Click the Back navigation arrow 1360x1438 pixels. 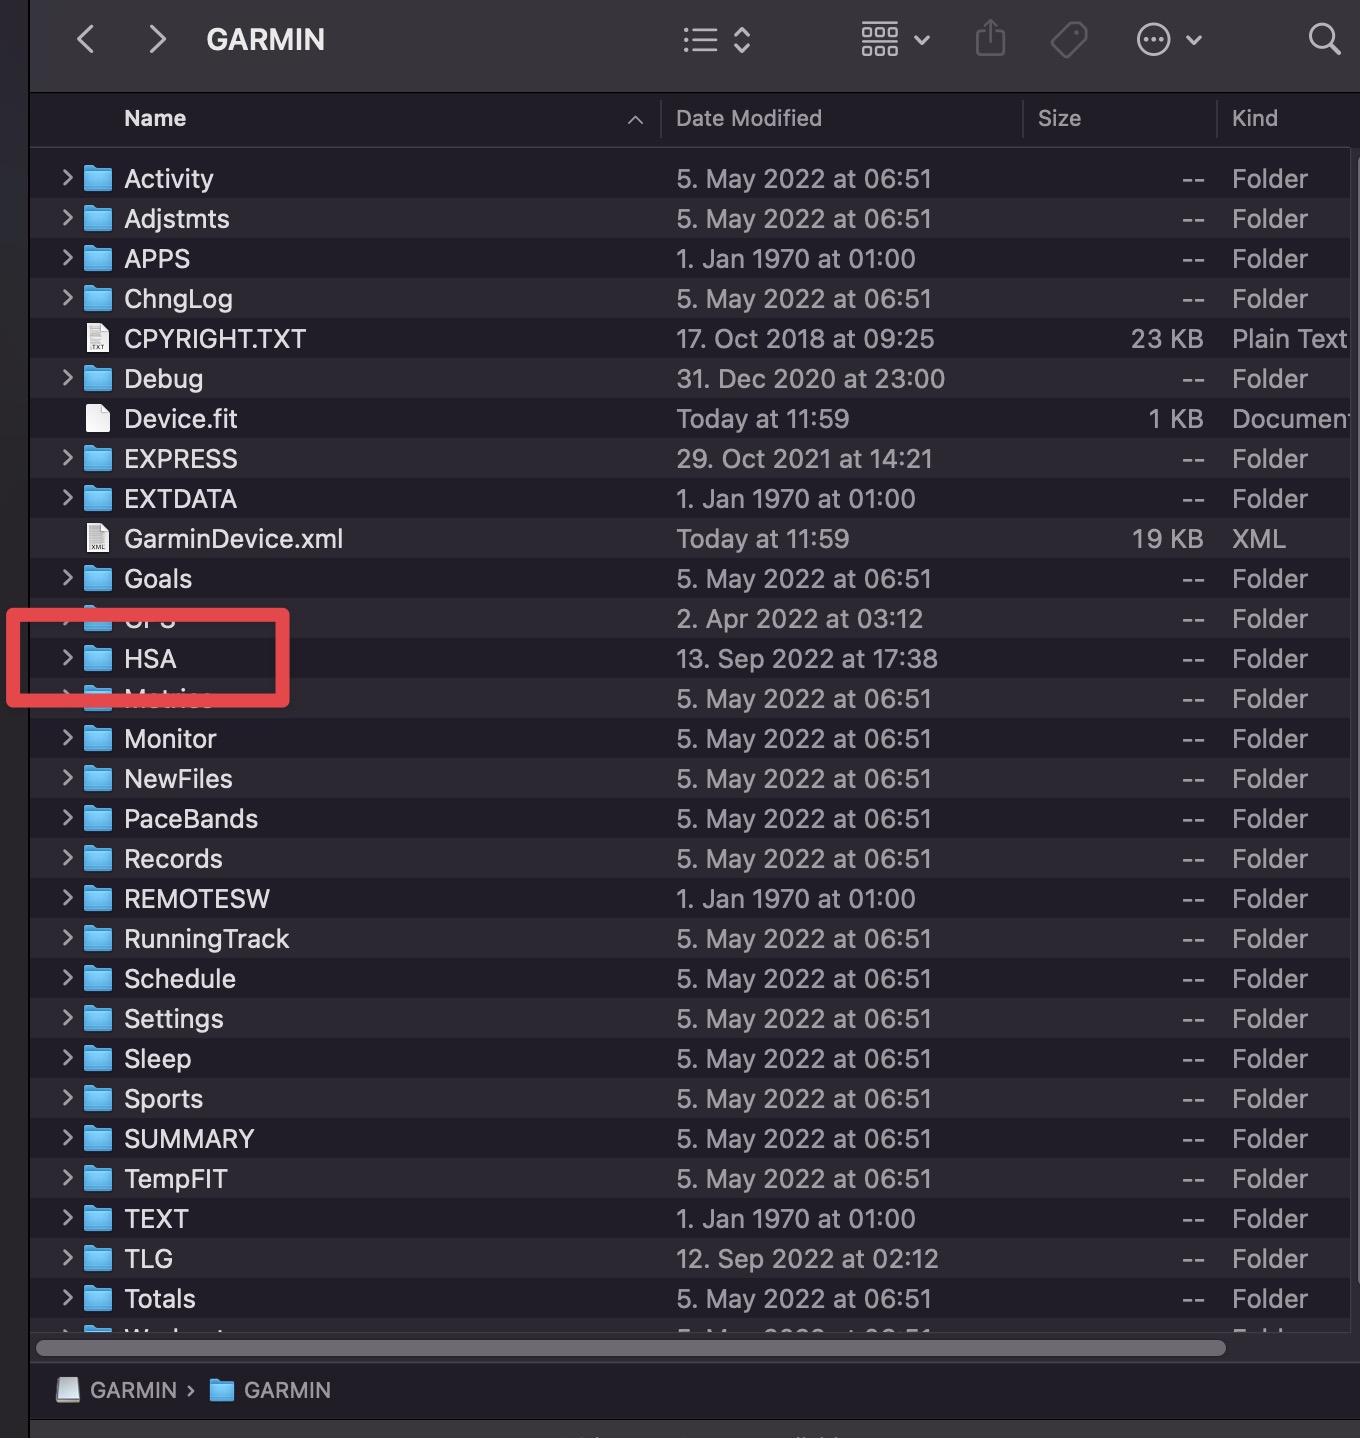coord(86,39)
